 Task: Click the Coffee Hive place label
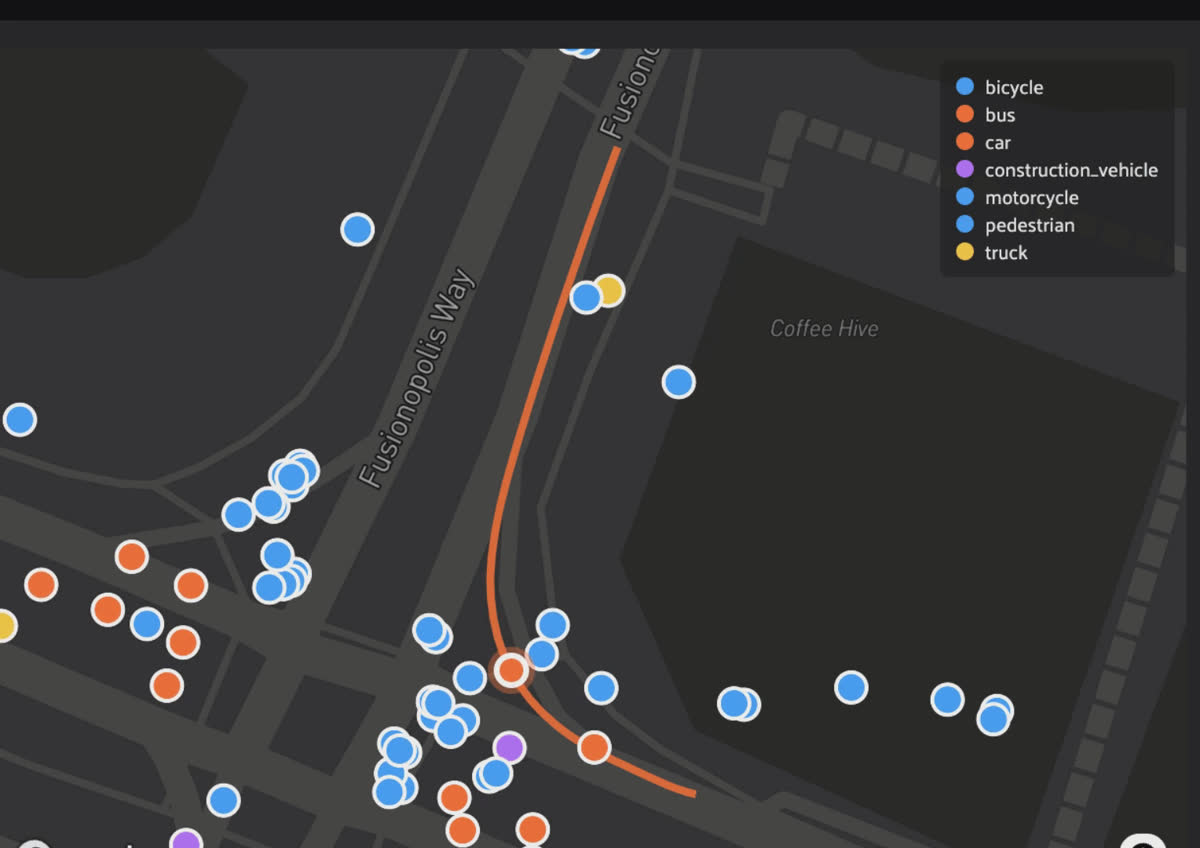click(824, 328)
